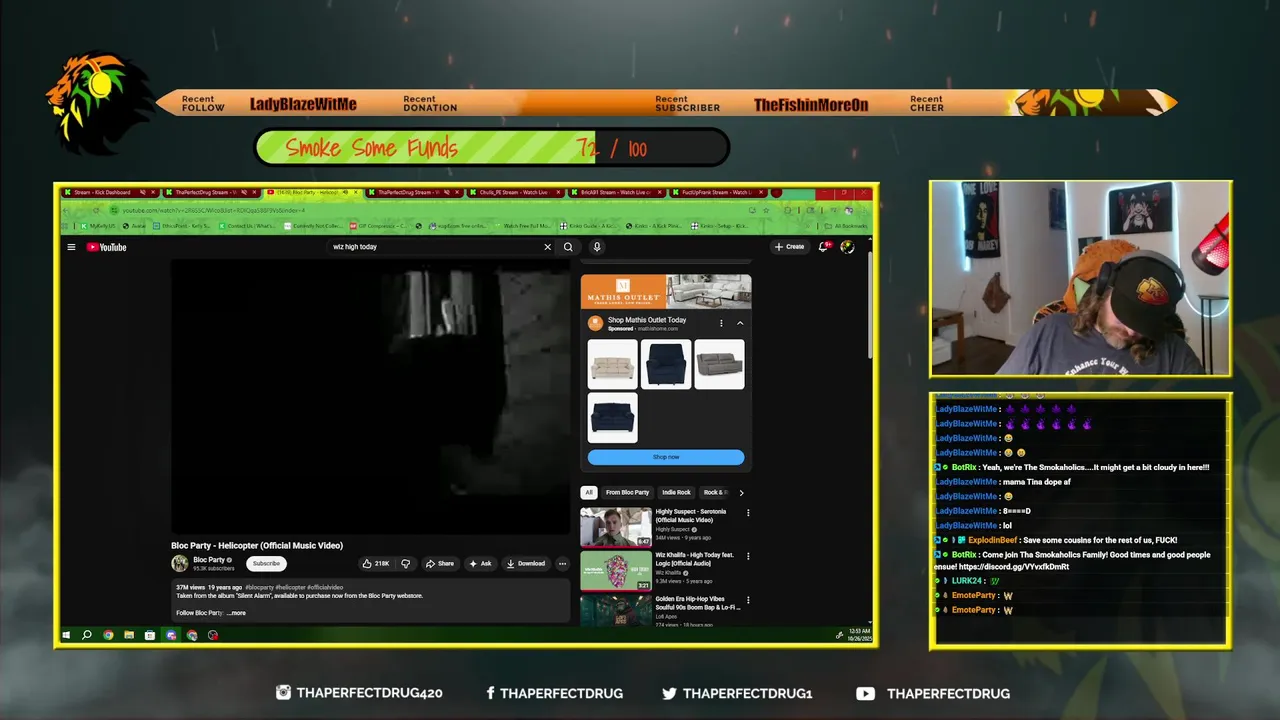
Task: Open Microsoft Store taskbar icon
Action: [150, 635]
